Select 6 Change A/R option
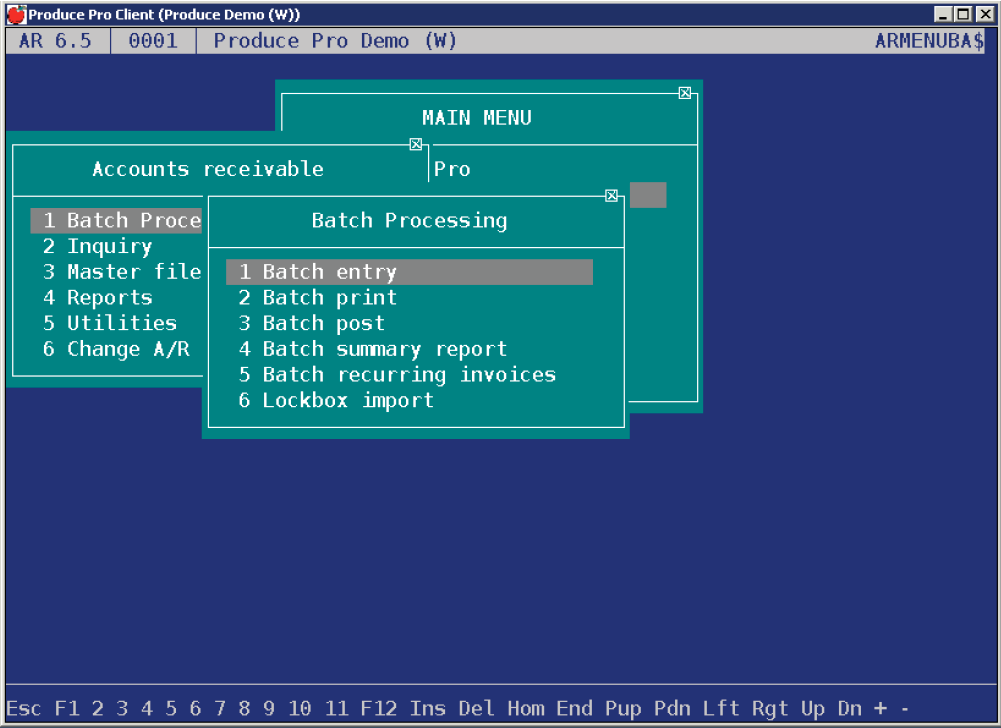The height and width of the screenshot is (728, 1001). tap(116, 349)
